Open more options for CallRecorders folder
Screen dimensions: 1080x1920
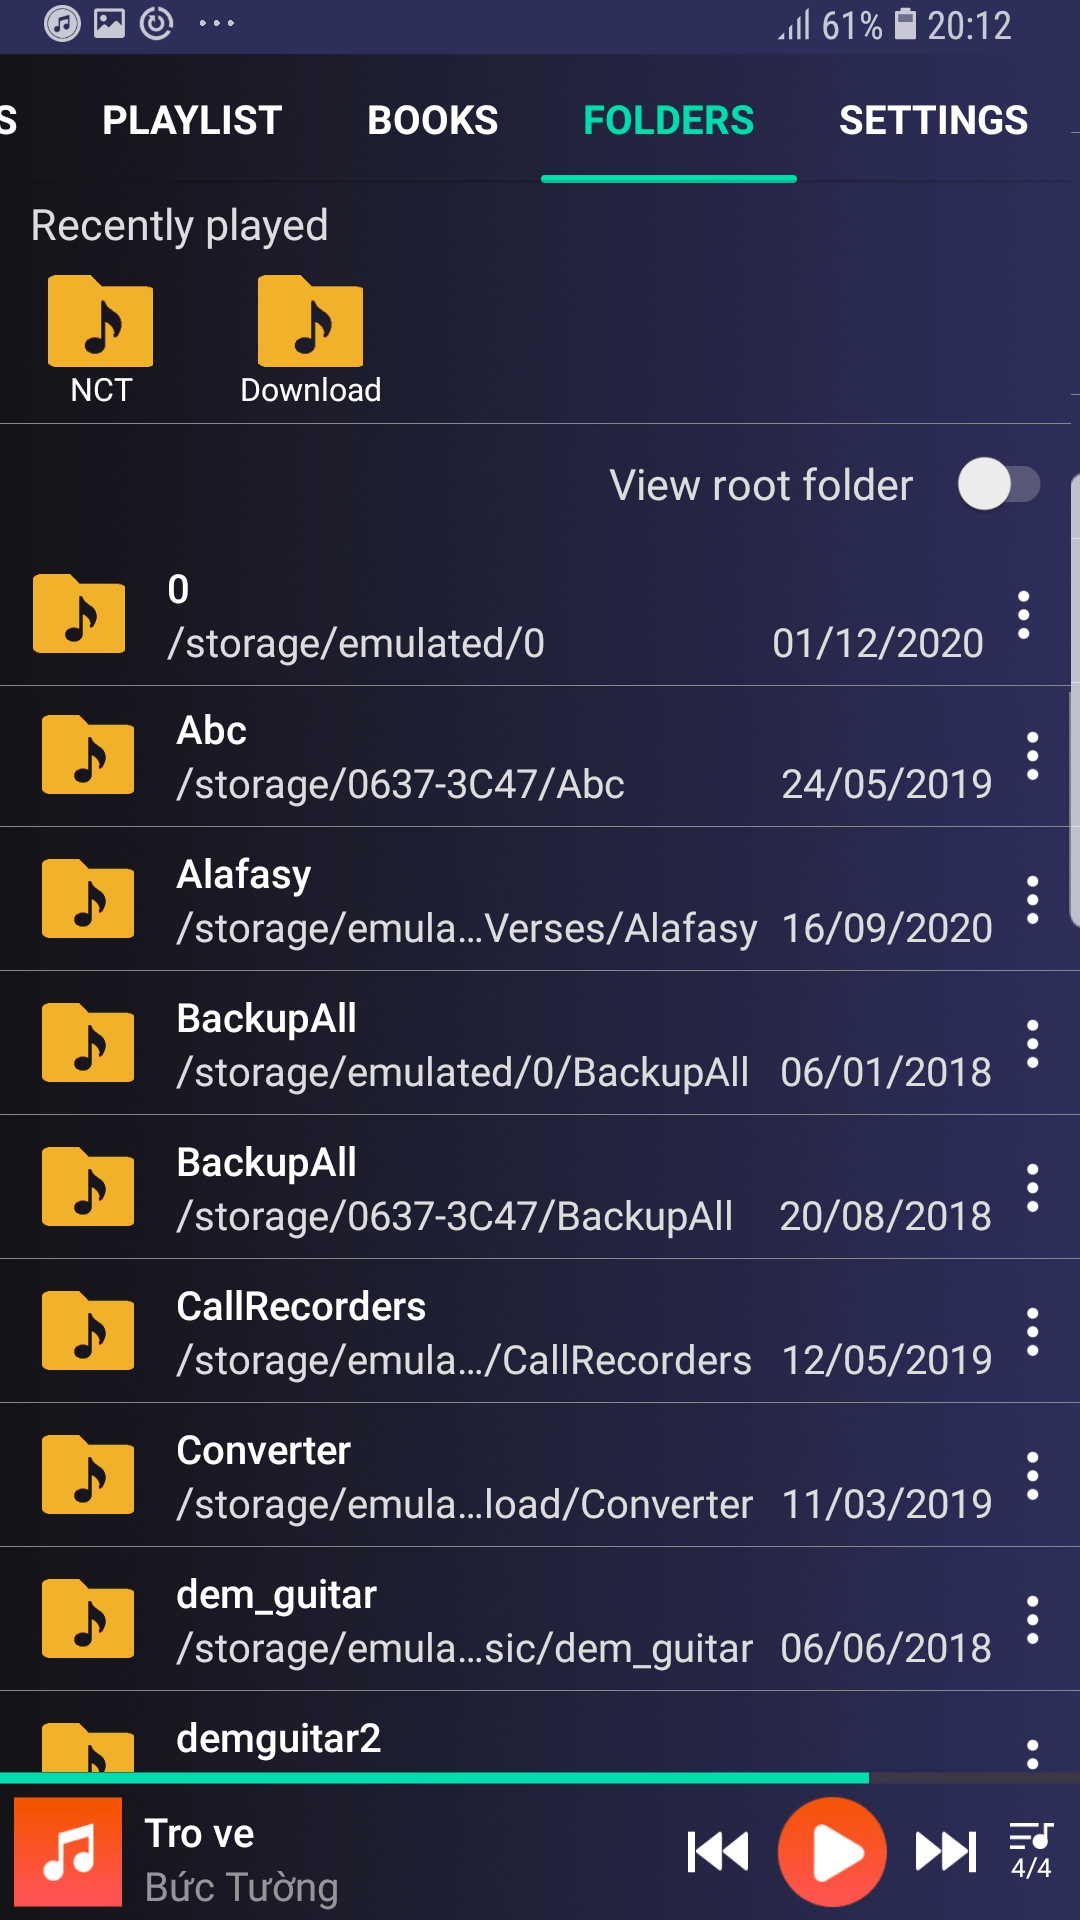[x=1032, y=1332]
